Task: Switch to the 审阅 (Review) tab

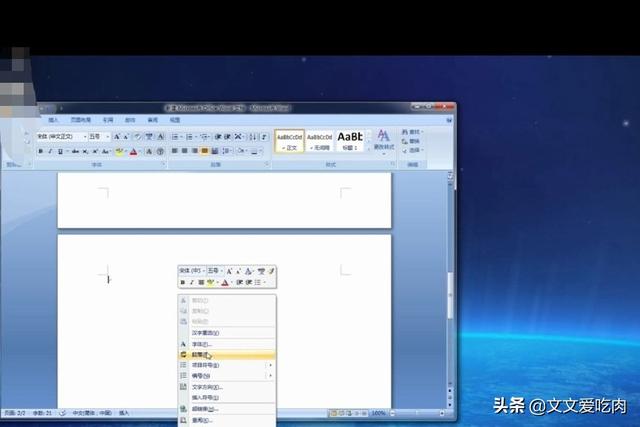Action: [152, 120]
